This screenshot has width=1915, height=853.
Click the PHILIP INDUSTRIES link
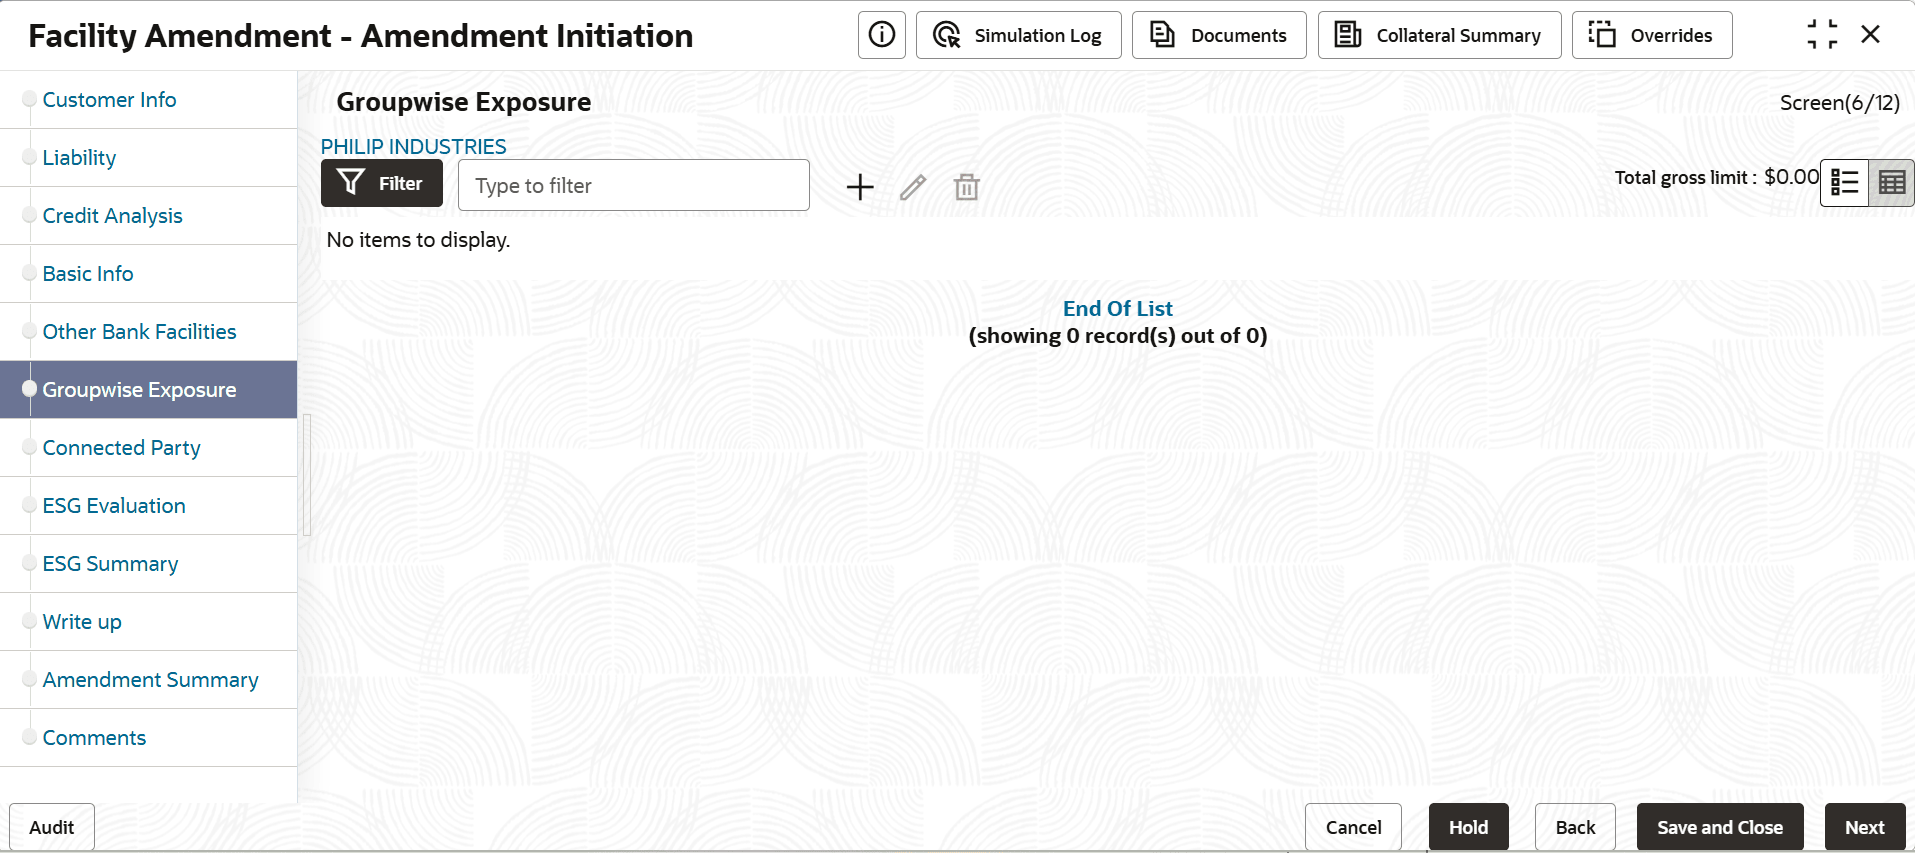click(x=413, y=146)
